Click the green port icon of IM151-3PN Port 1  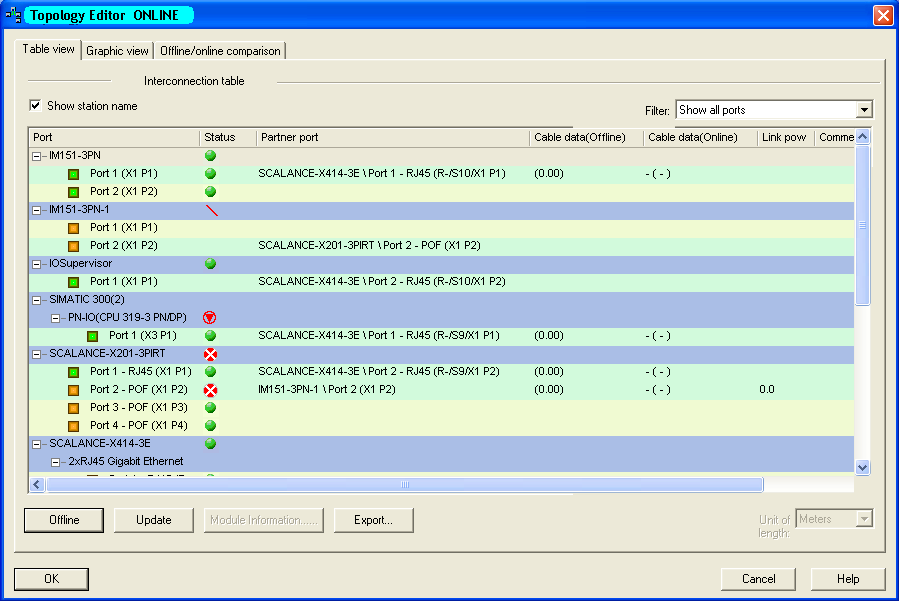click(x=73, y=174)
